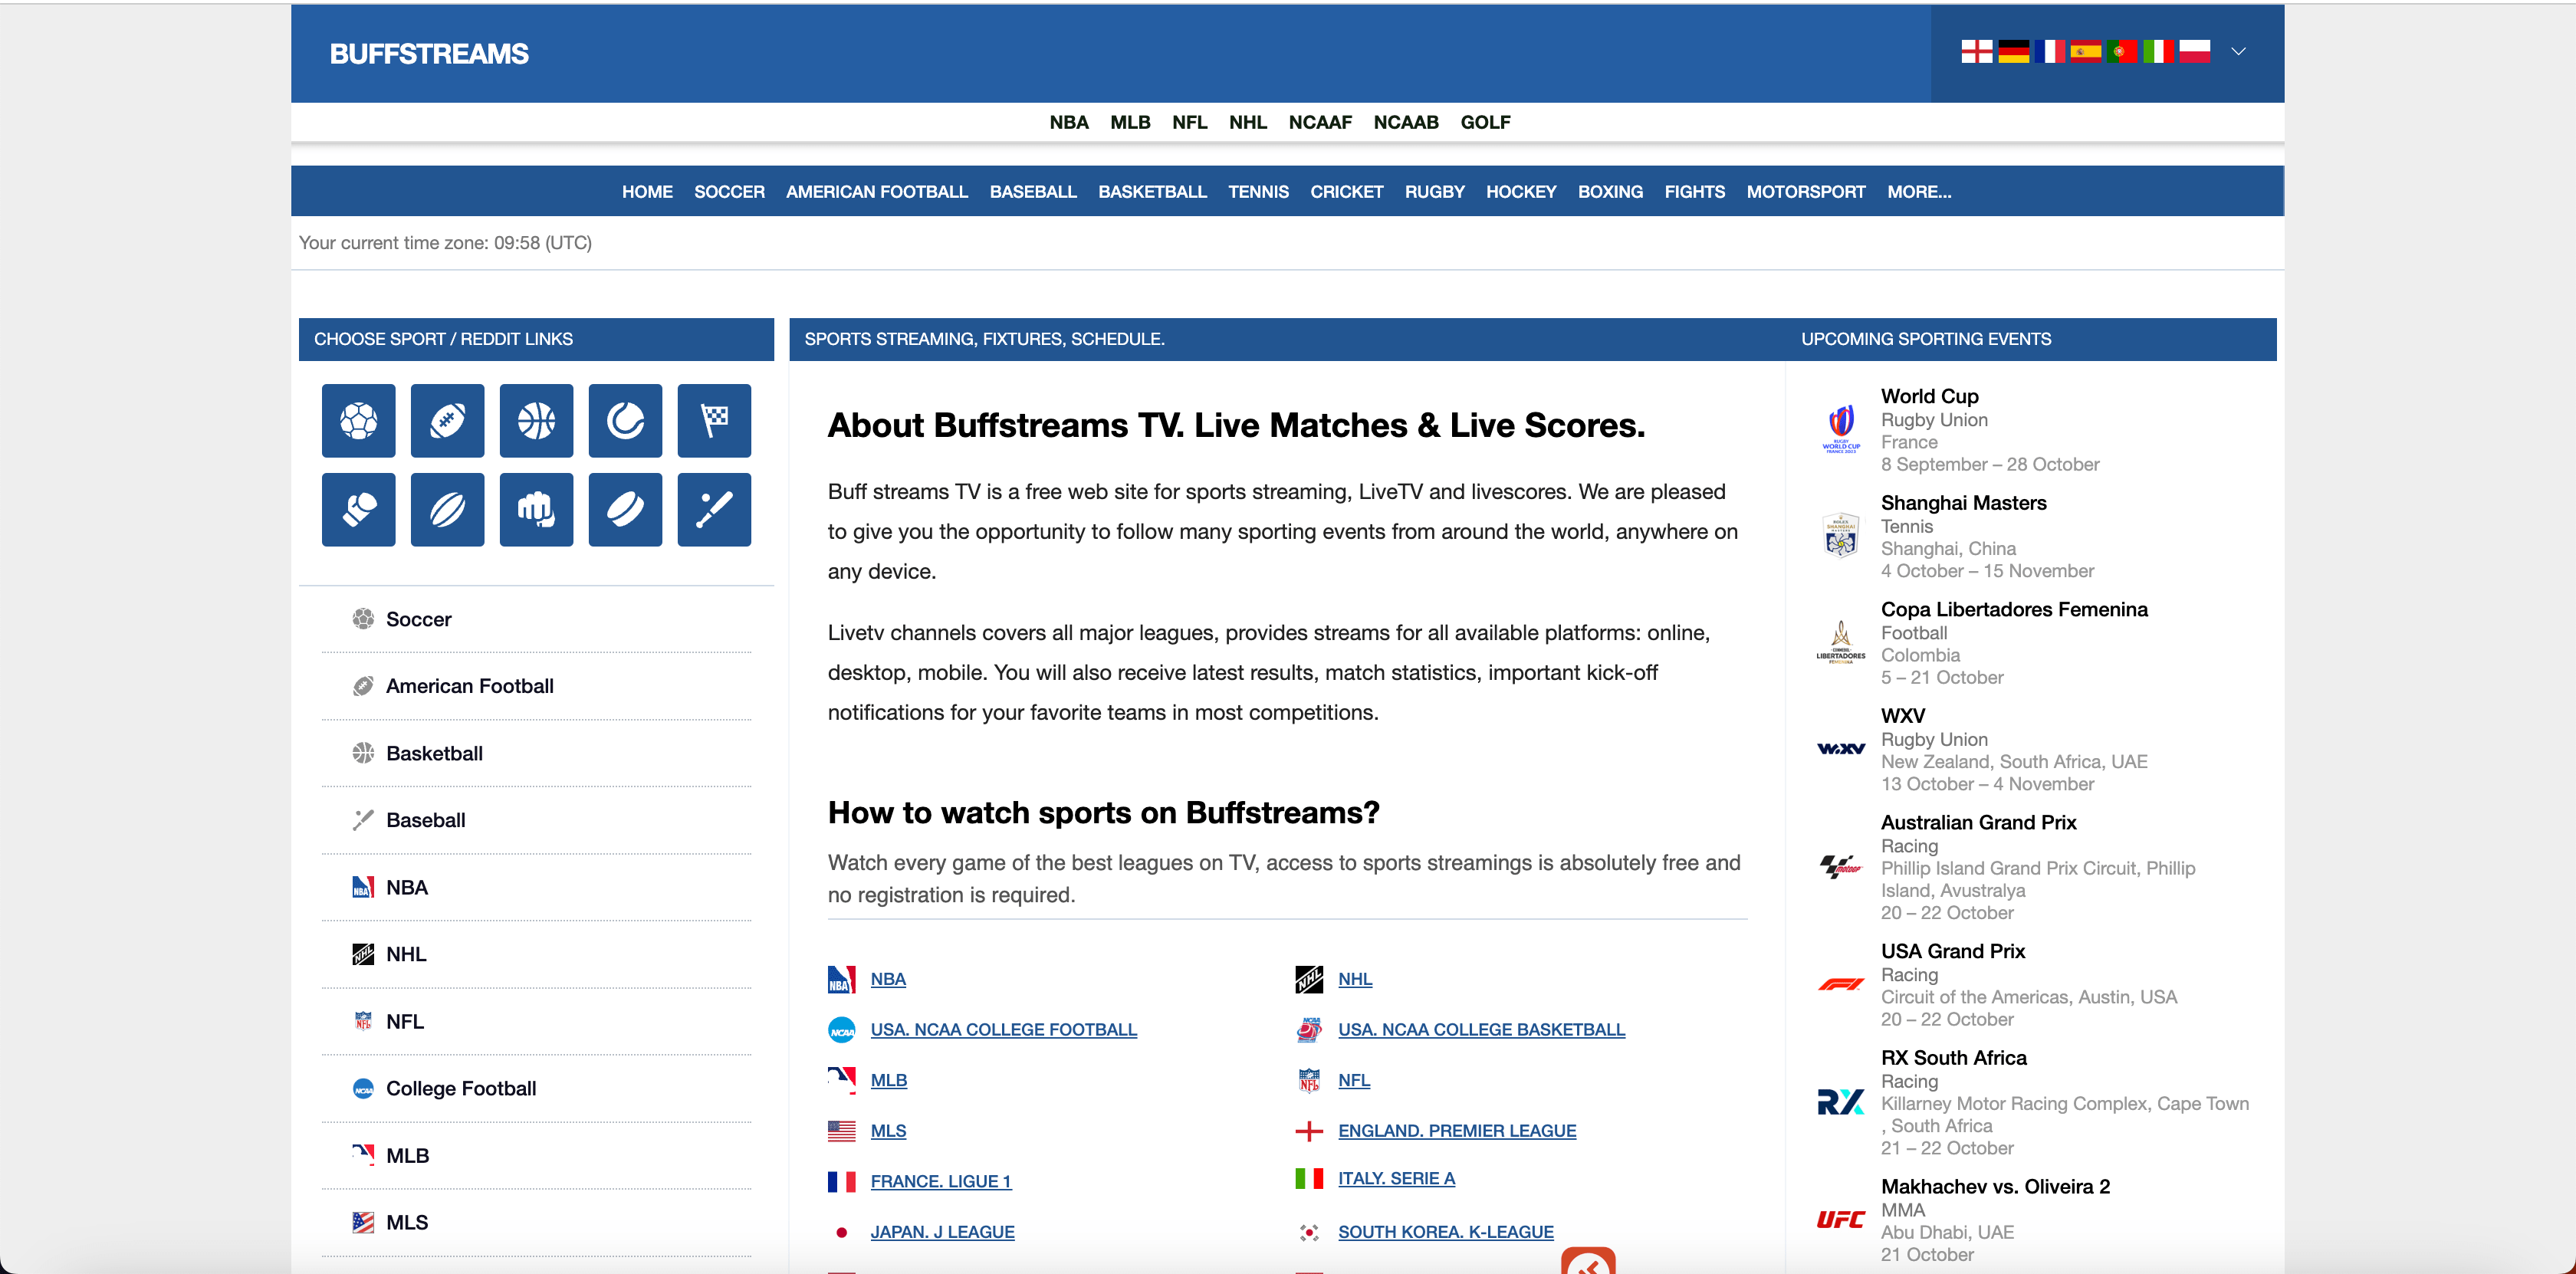Open the Makhachev vs. Oliveira 2 event

click(x=1994, y=1186)
